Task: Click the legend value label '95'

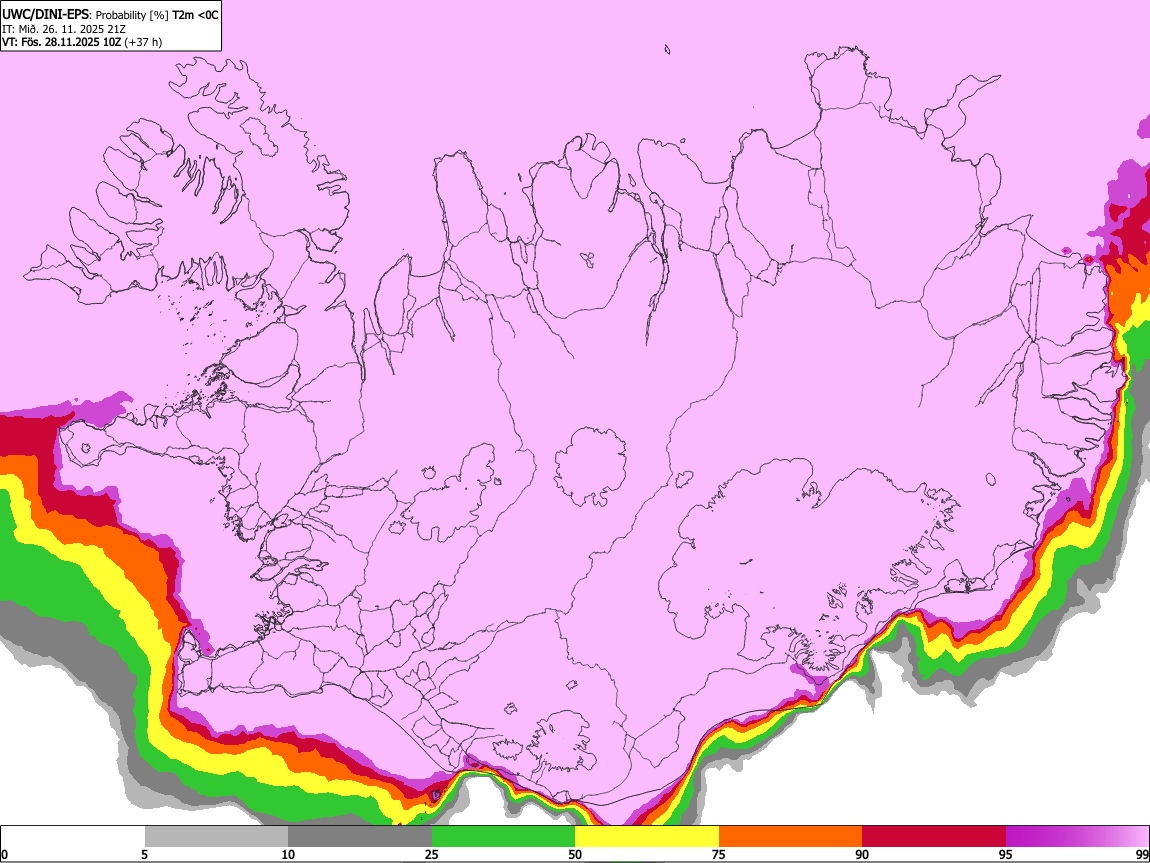Action: (1006, 854)
